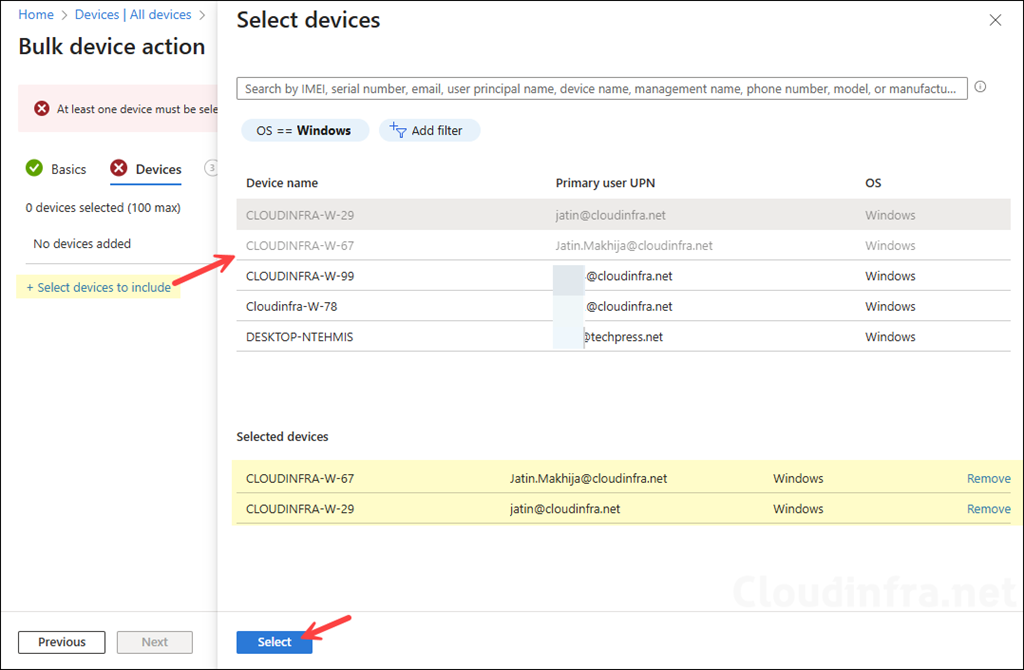This screenshot has width=1024, height=670.
Task: Click the Previous button
Action: point(61,642)
